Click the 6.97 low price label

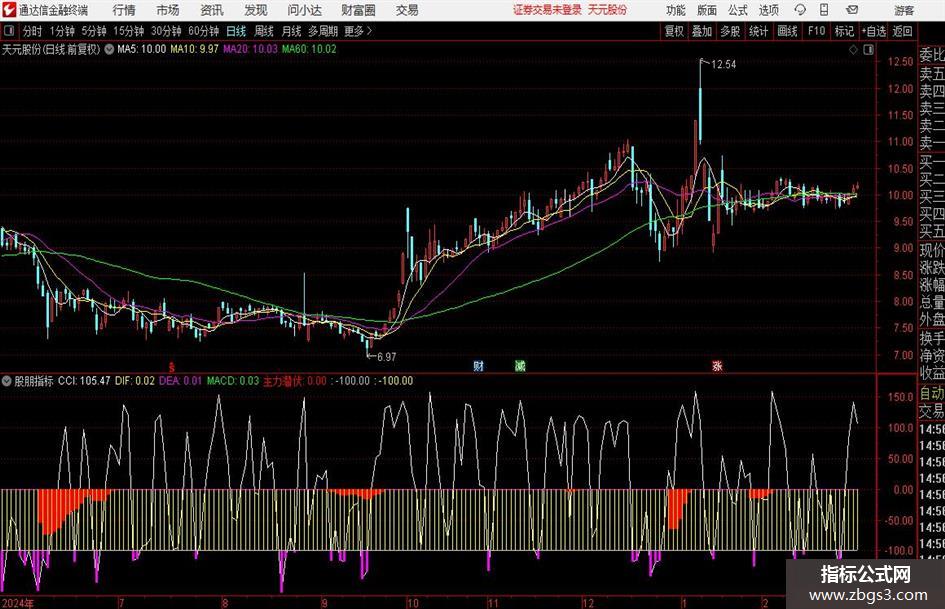386,357
